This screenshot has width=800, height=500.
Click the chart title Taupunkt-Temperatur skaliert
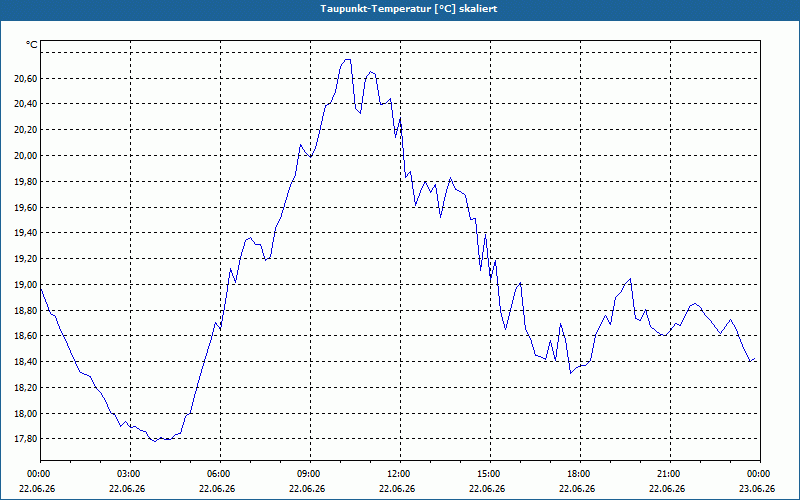[x=409, y=9]
